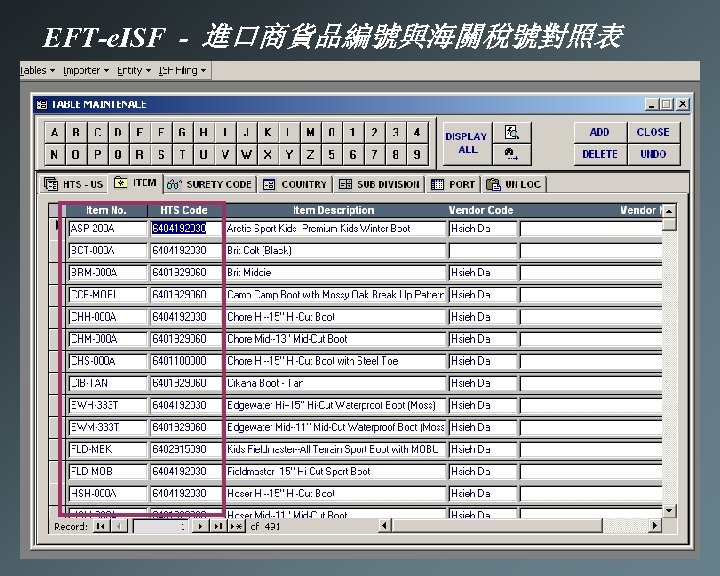Click the Item Description column header

coord(334,210)
